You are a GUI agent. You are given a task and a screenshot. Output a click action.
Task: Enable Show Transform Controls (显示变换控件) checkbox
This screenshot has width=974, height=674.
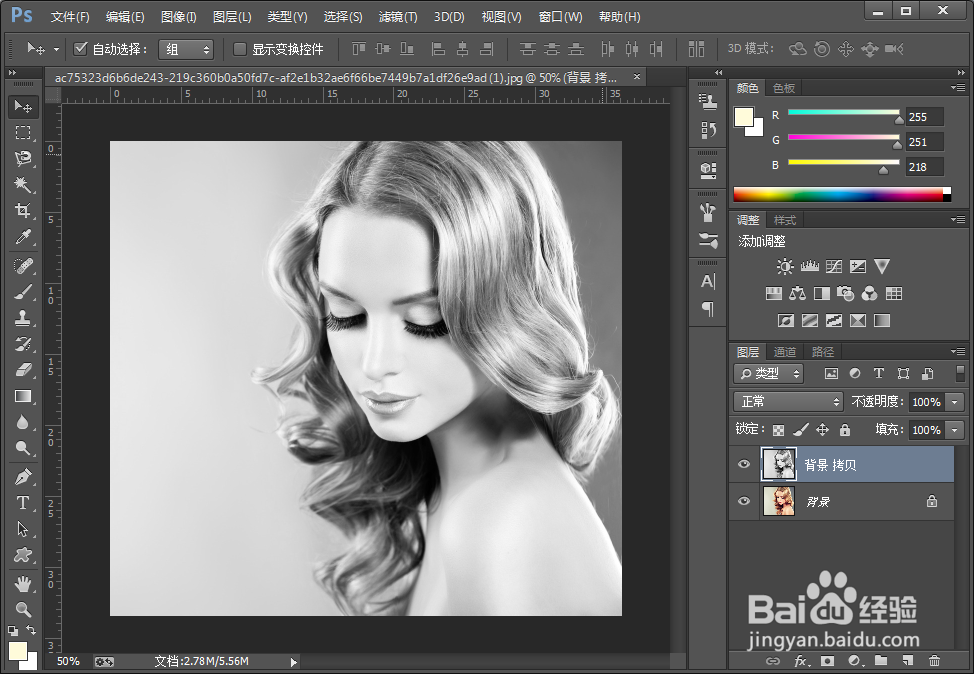(x=240, y=48)
